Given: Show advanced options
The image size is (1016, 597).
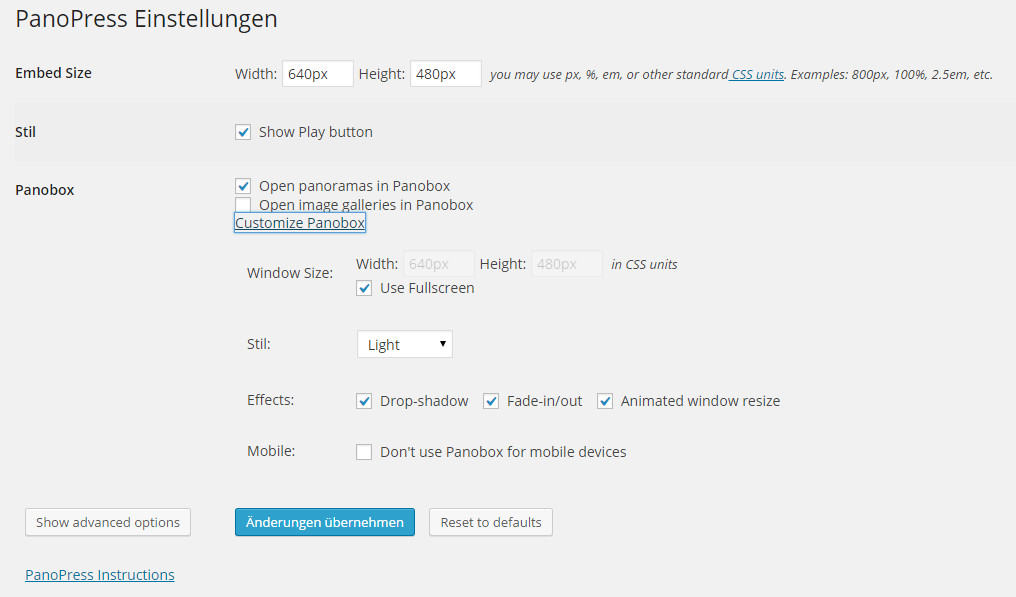Looking at the screenshot, I should point(108,522).
